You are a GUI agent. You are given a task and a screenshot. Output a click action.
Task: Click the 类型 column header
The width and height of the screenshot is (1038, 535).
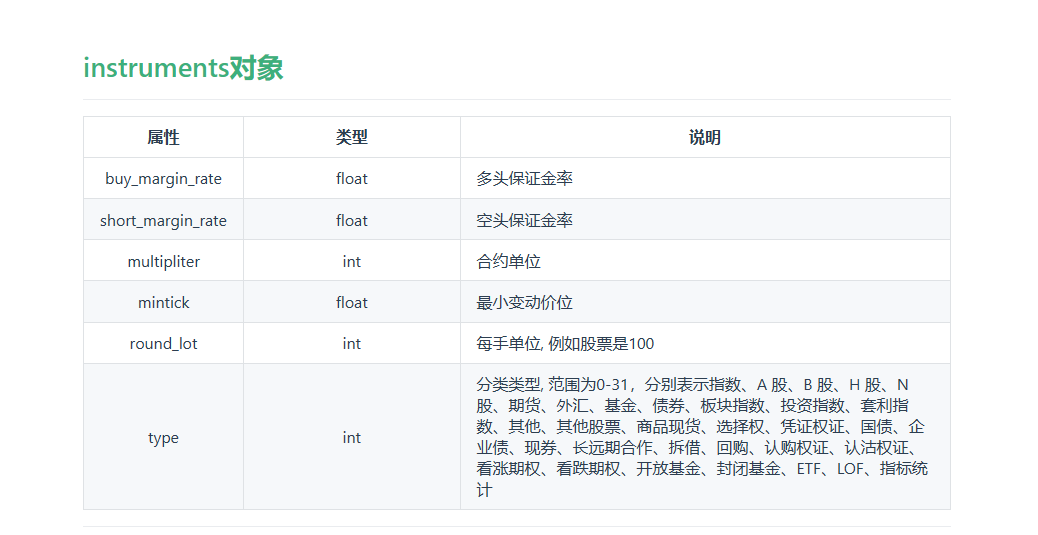[x=352, y=137]
